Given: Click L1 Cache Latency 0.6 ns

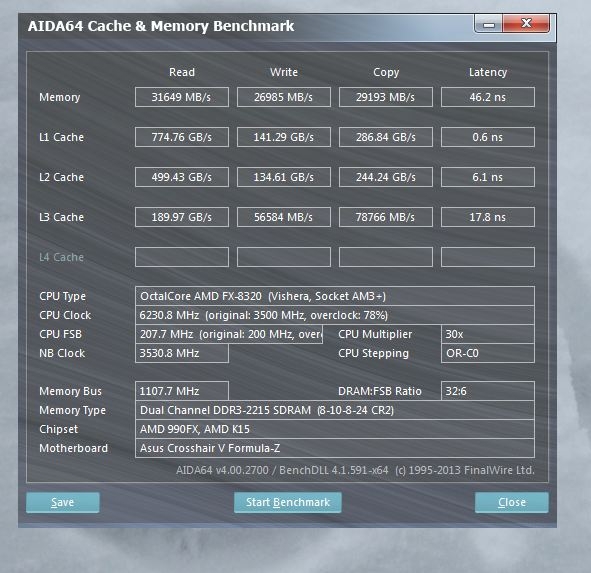Looking at the screenshot, I should point(488,137).
